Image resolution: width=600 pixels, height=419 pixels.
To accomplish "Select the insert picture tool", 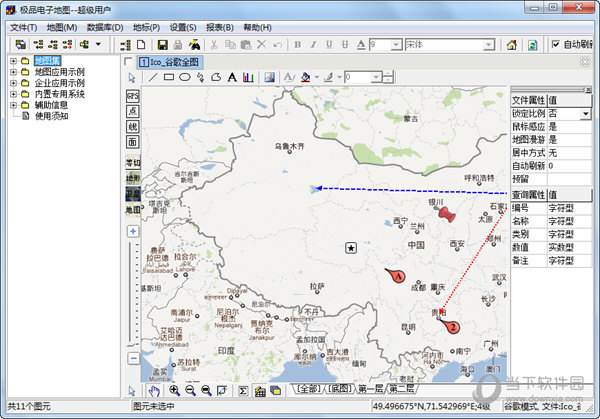I will click(x=269, y=77).
